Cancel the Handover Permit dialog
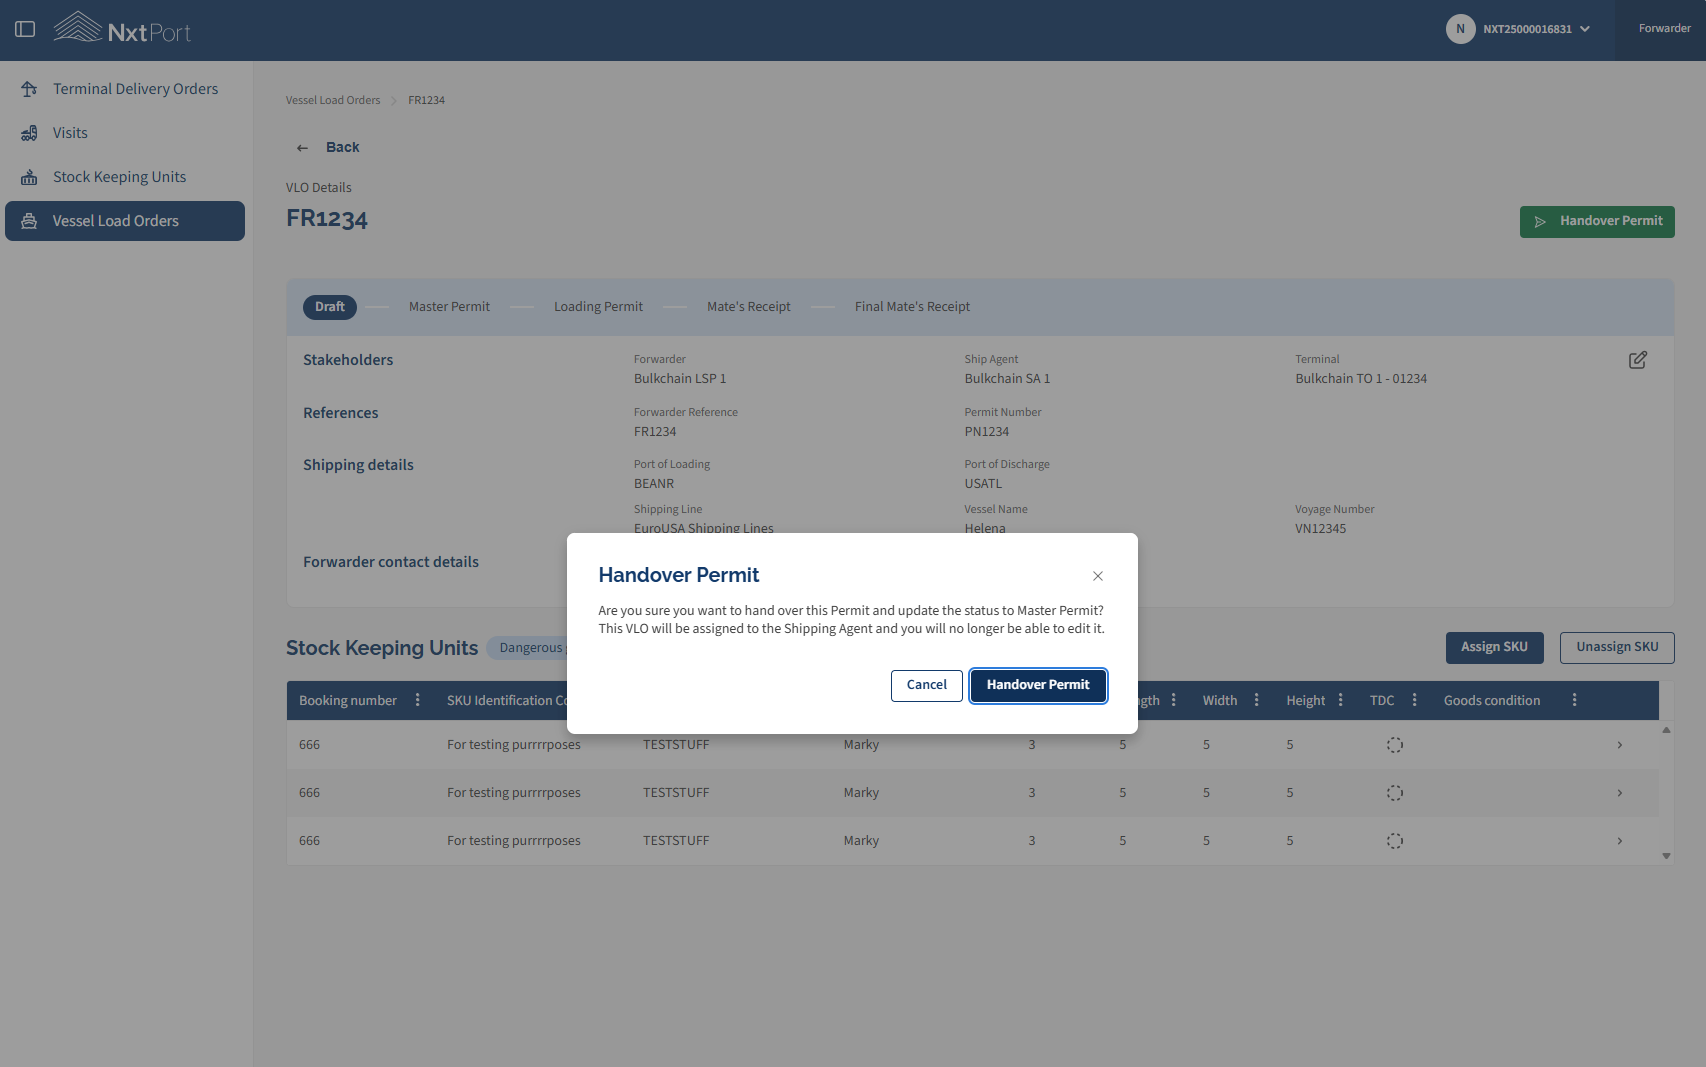1706x1067 pixels. pos(927,686)
